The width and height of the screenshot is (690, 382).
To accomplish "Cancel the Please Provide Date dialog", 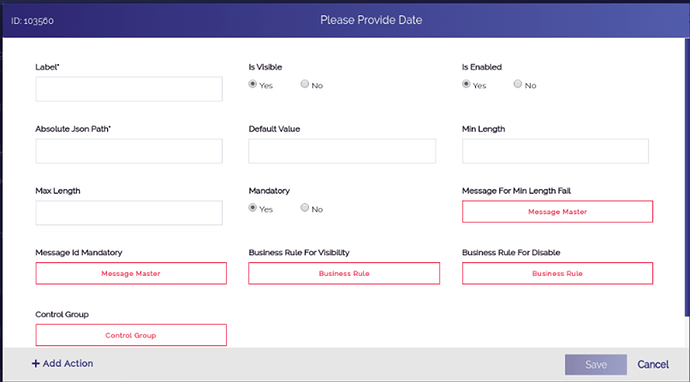I will [653, 364].
